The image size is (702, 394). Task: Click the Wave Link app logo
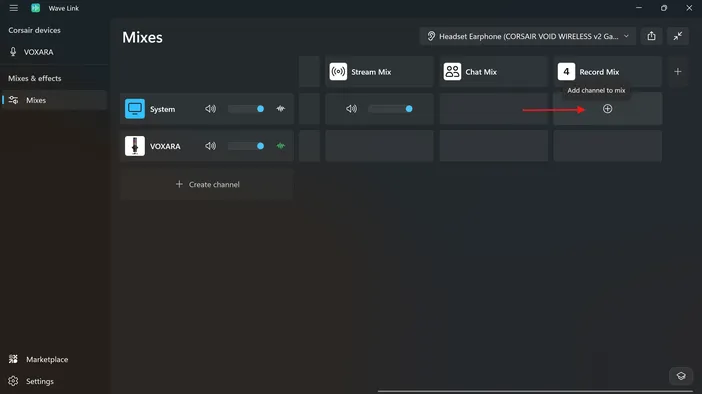point(35,8)
